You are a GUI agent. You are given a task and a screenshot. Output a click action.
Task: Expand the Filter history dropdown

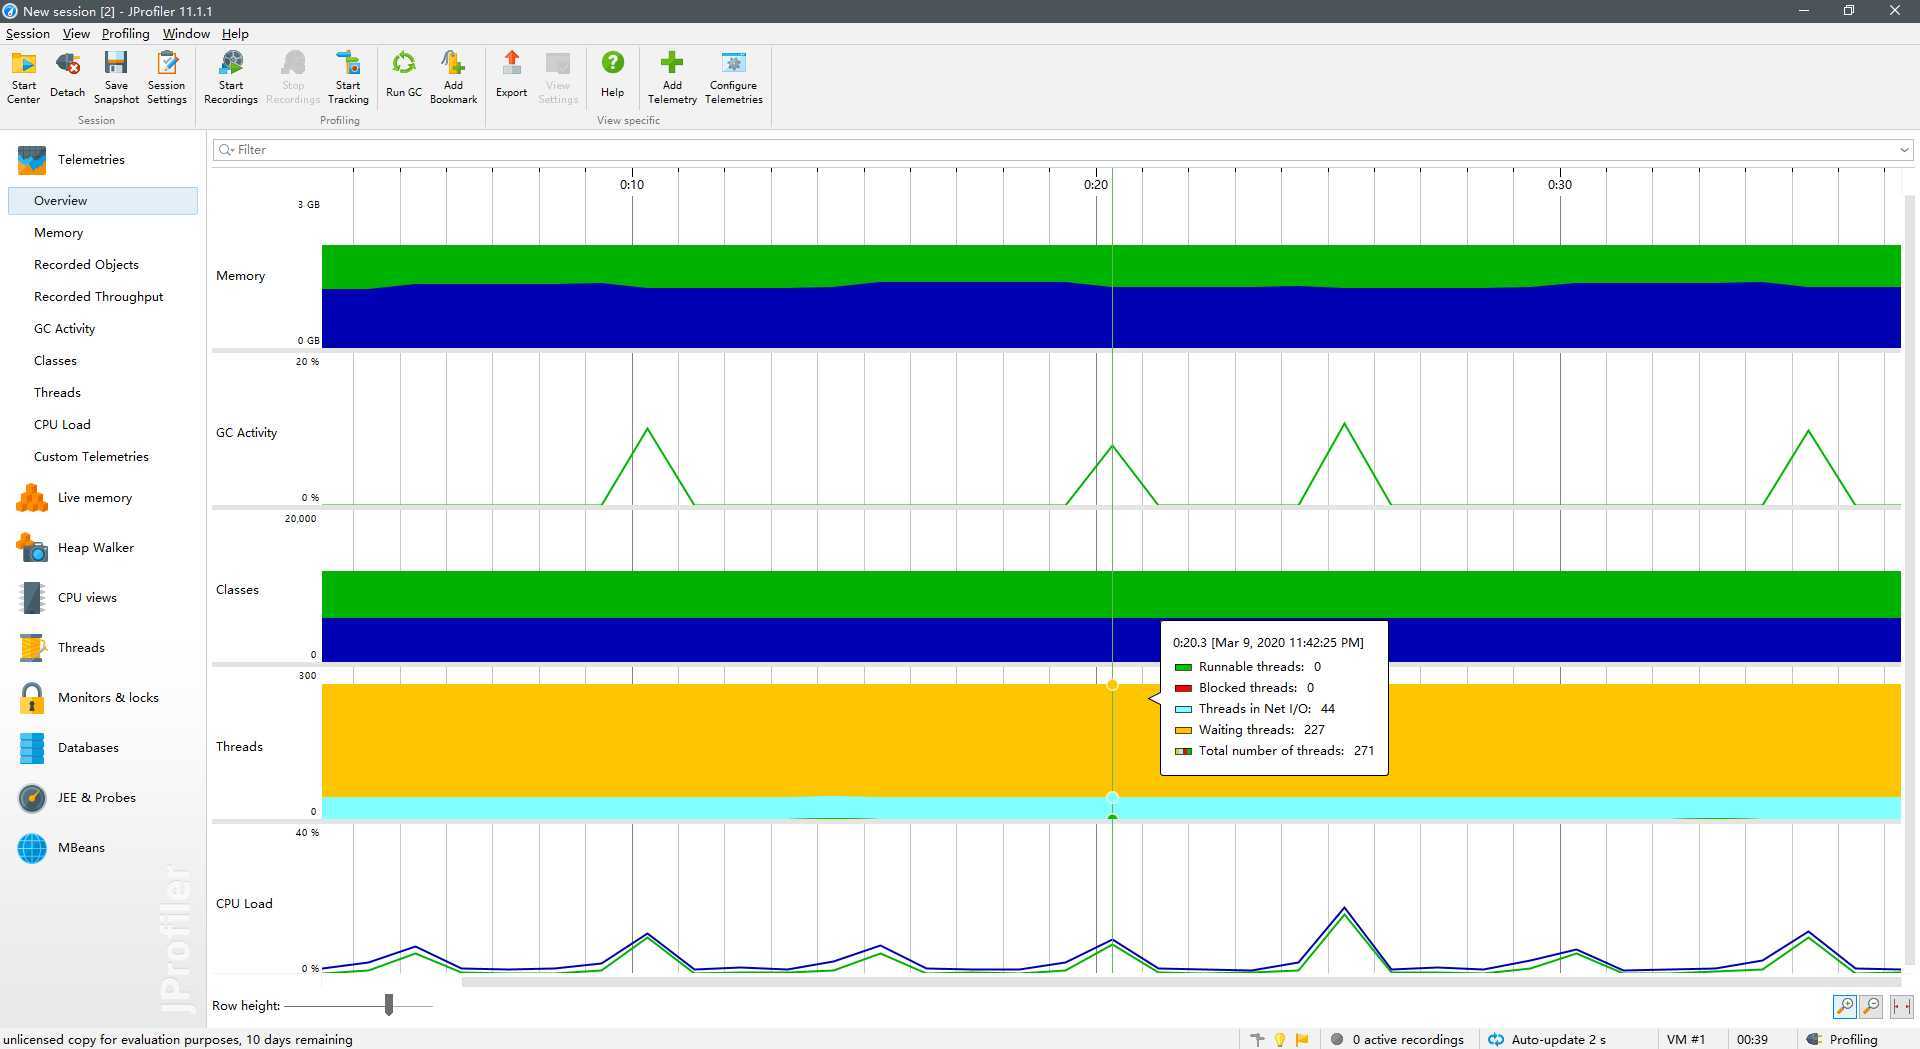point(1904,150)
